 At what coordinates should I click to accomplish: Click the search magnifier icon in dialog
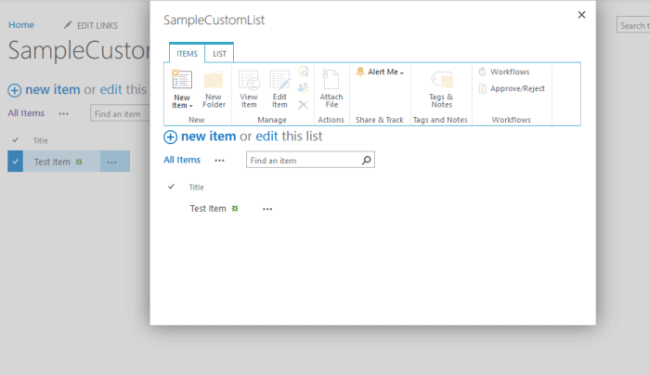[366, 160]
